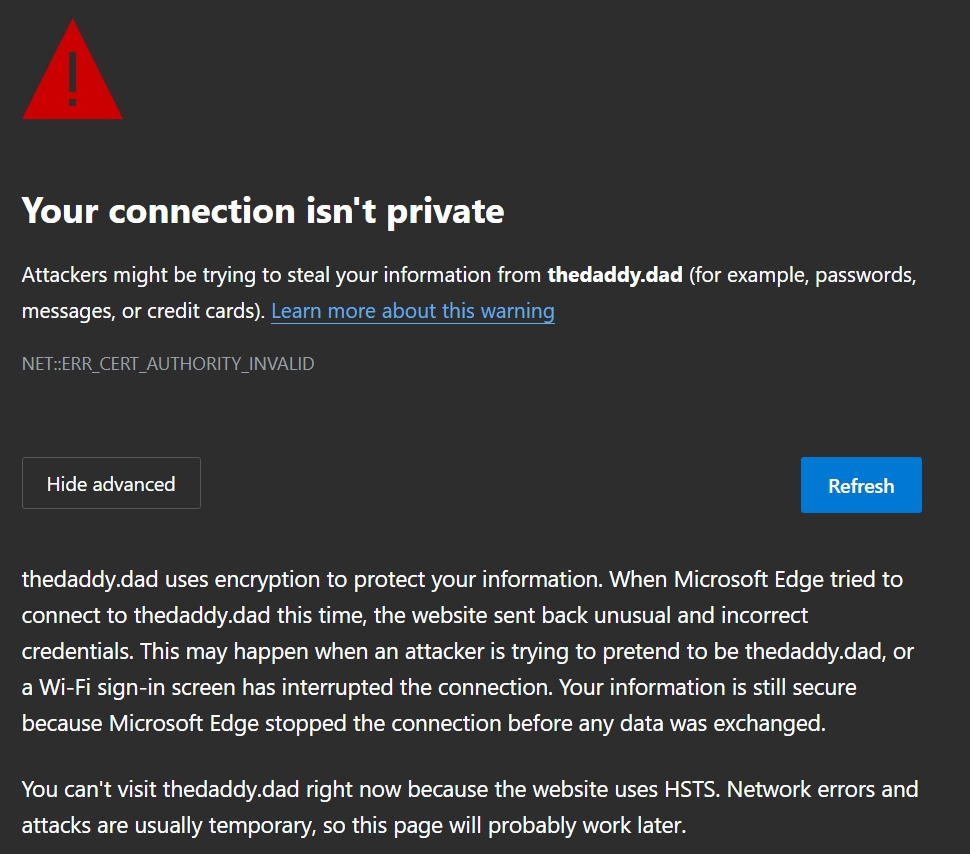Click the NET::ERR_CERT_AUTHORITY_INVALID error code

pyautogui.click(x=168, y=364)
